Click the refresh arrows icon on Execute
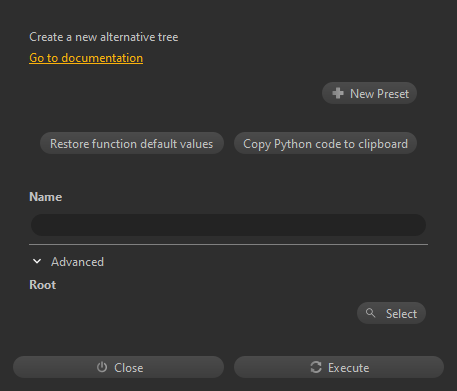The width and height of the screenshot is (457, 391). (316, 367)
